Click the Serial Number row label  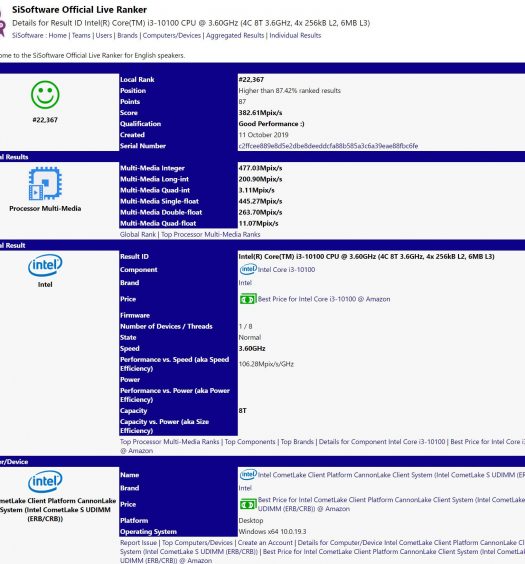(x=143, y=146)
